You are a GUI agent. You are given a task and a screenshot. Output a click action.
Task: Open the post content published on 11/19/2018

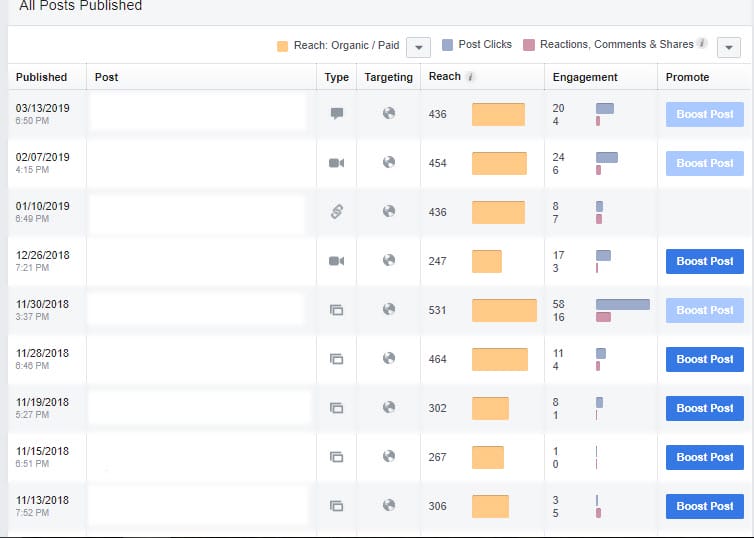pyautogui.click(x=198, y=408)
